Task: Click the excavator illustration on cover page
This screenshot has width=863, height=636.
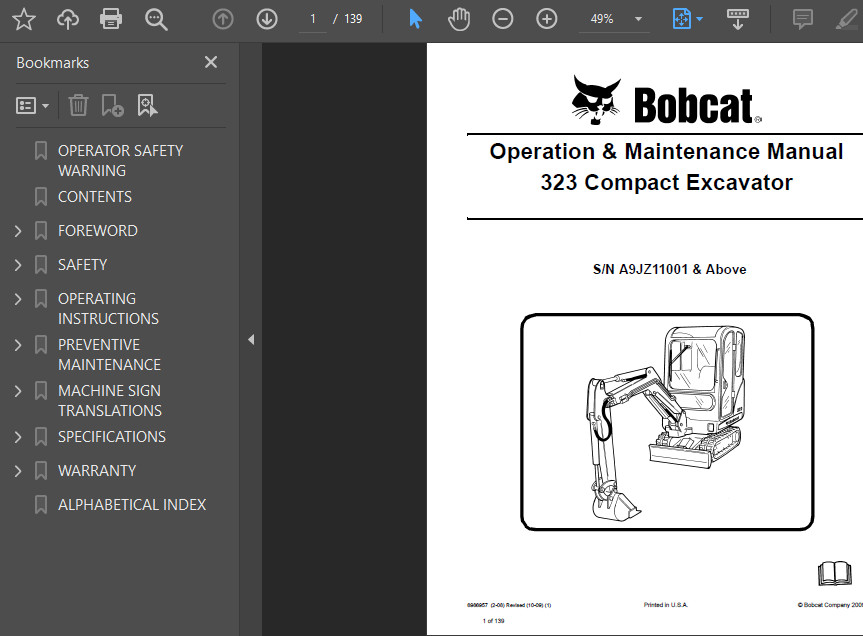Action: pyautogui.click(x=667, y=423)
